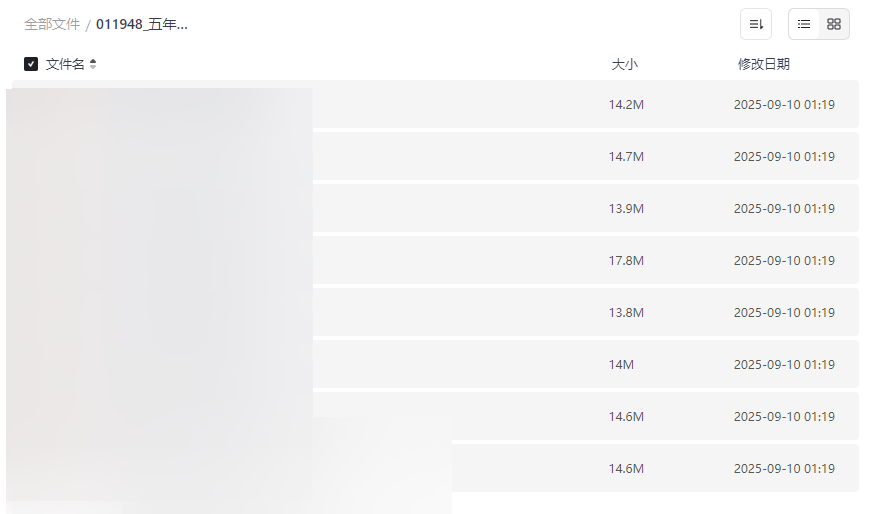This screenshot has width=874, height=514.
Task: Click the 011948_五年... folder breadcrumb
Action: pyautogui.click(x=142, y=24)
